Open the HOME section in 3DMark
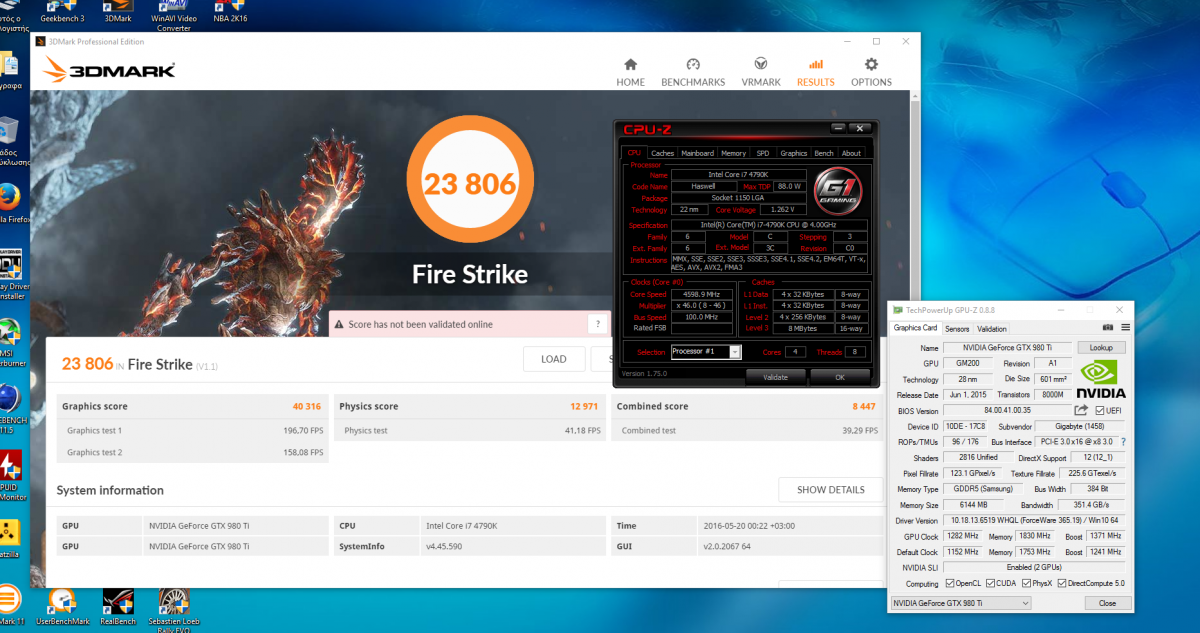Image resolution: width=1200 pixels, height=633 pixels. pos(630,72)
